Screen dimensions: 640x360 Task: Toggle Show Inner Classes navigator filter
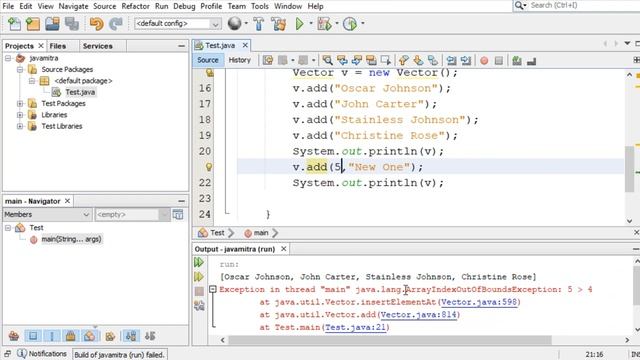tap(89, 336)
